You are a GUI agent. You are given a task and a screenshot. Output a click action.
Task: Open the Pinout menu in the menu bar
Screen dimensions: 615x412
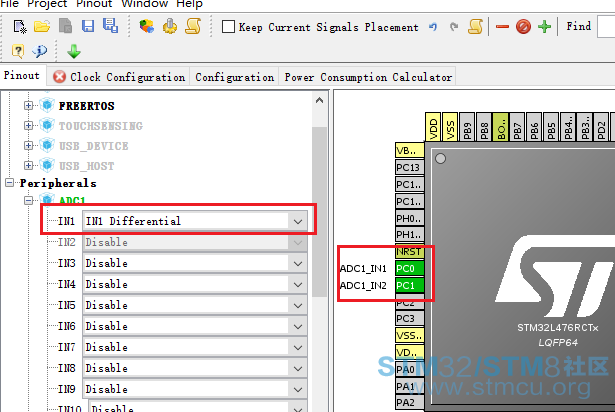pos(94,4)
